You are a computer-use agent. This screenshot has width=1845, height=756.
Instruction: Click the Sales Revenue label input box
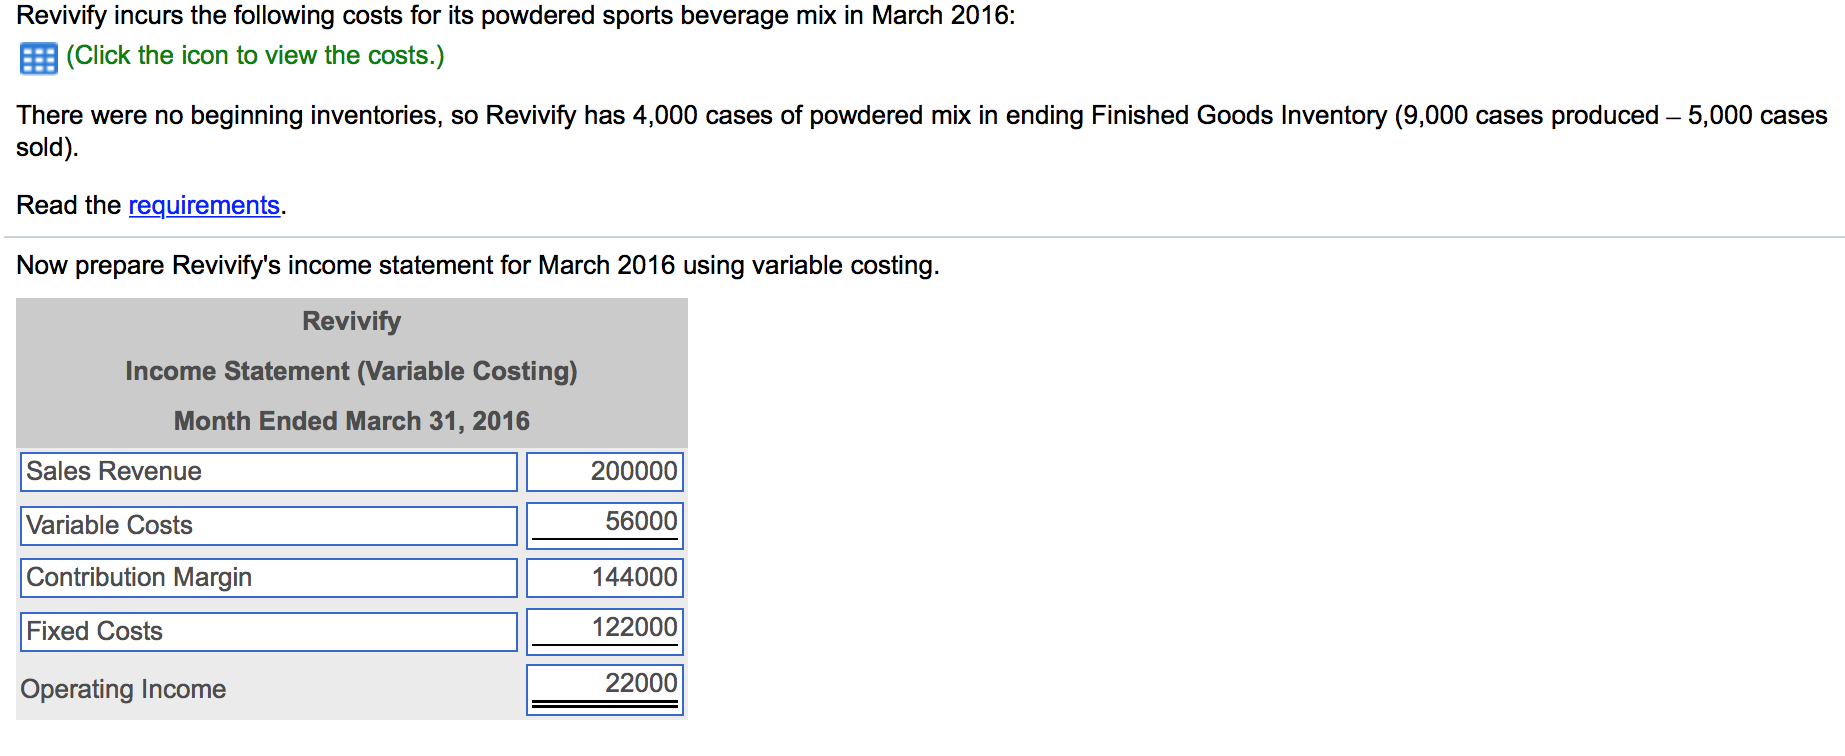point(267,471)
